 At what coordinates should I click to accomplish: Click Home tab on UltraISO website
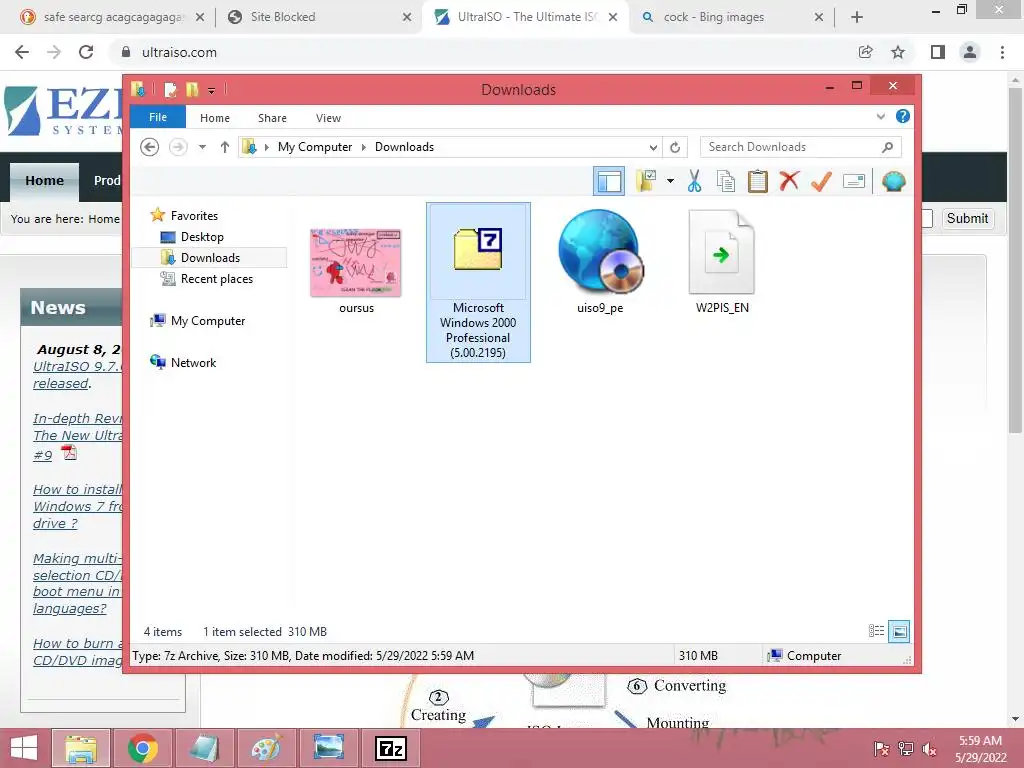tap(44, 180)
